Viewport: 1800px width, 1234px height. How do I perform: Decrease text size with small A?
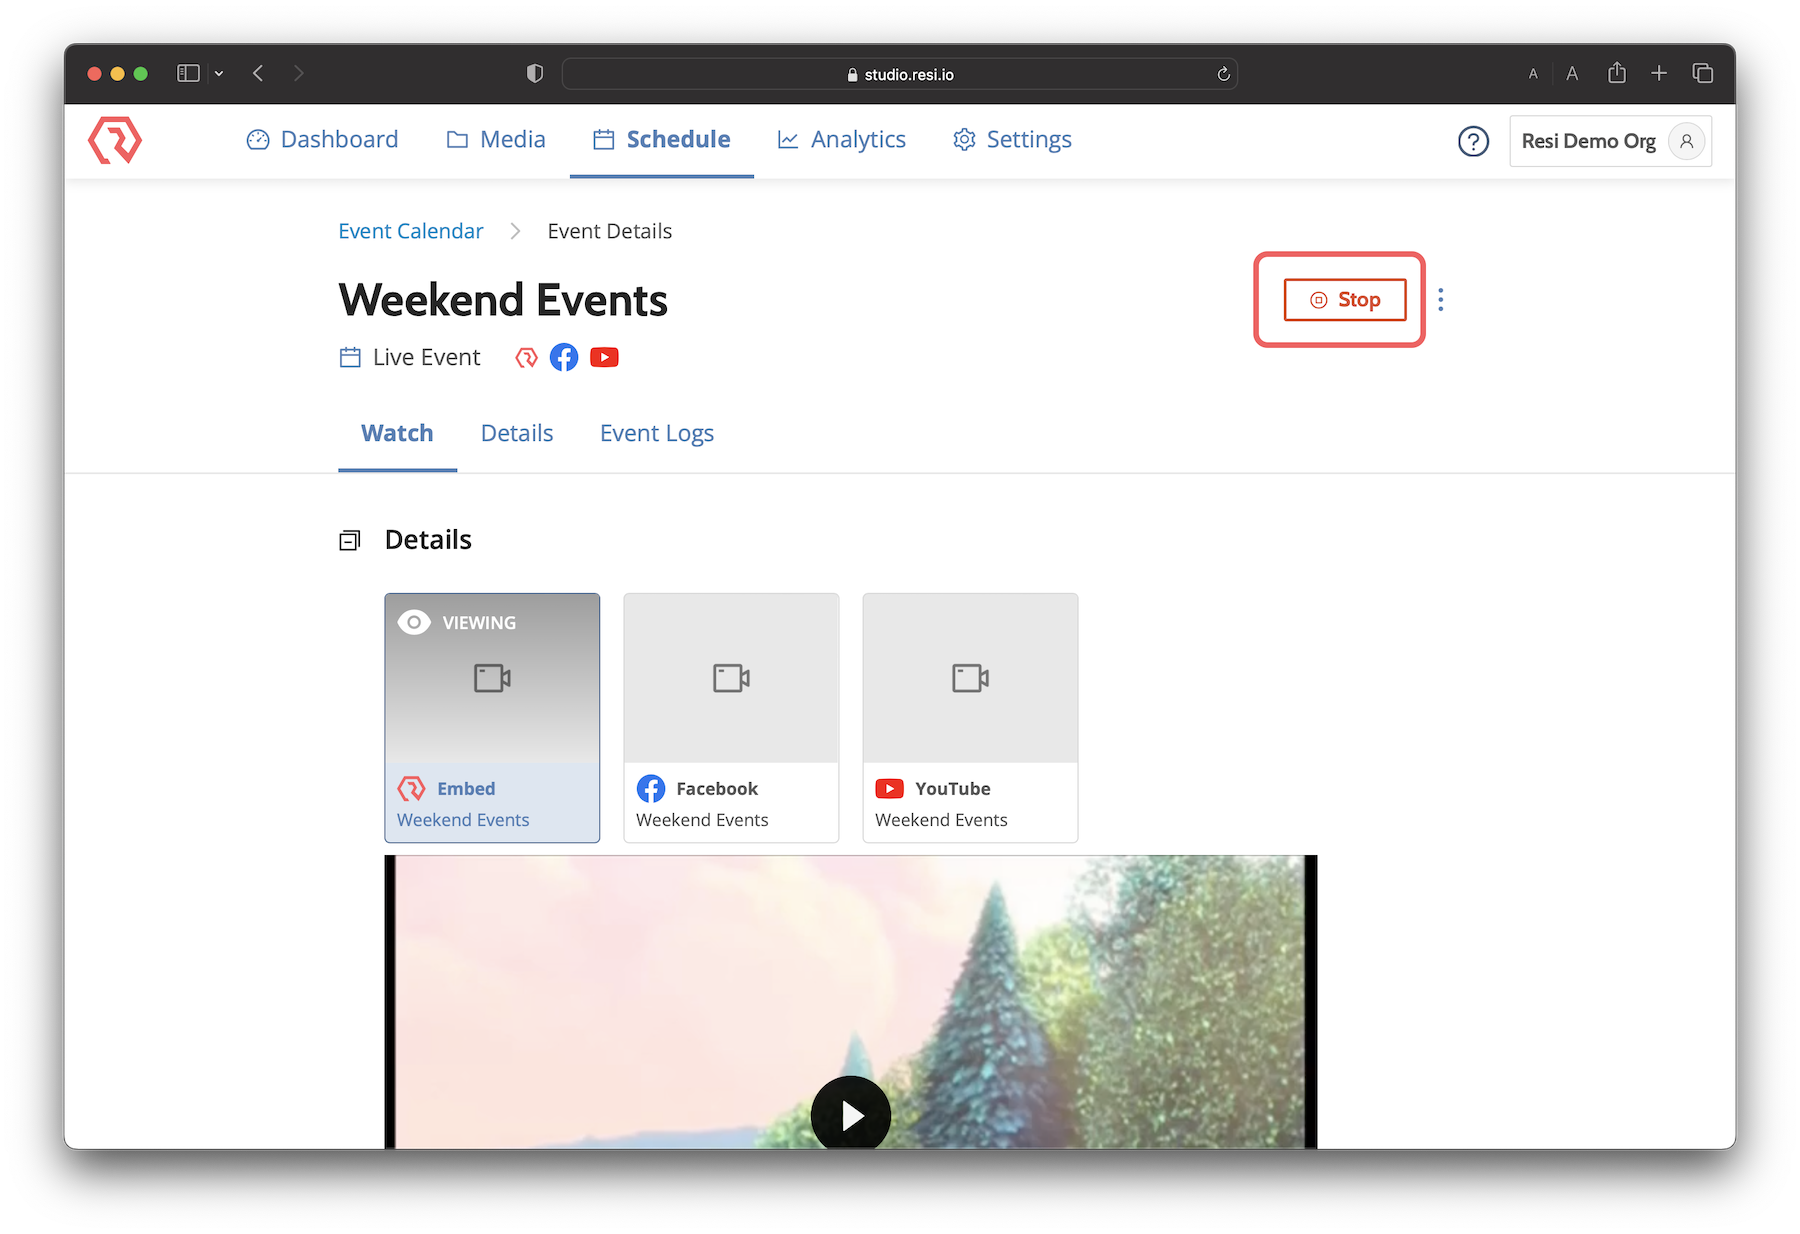(x=1533, y=74)
